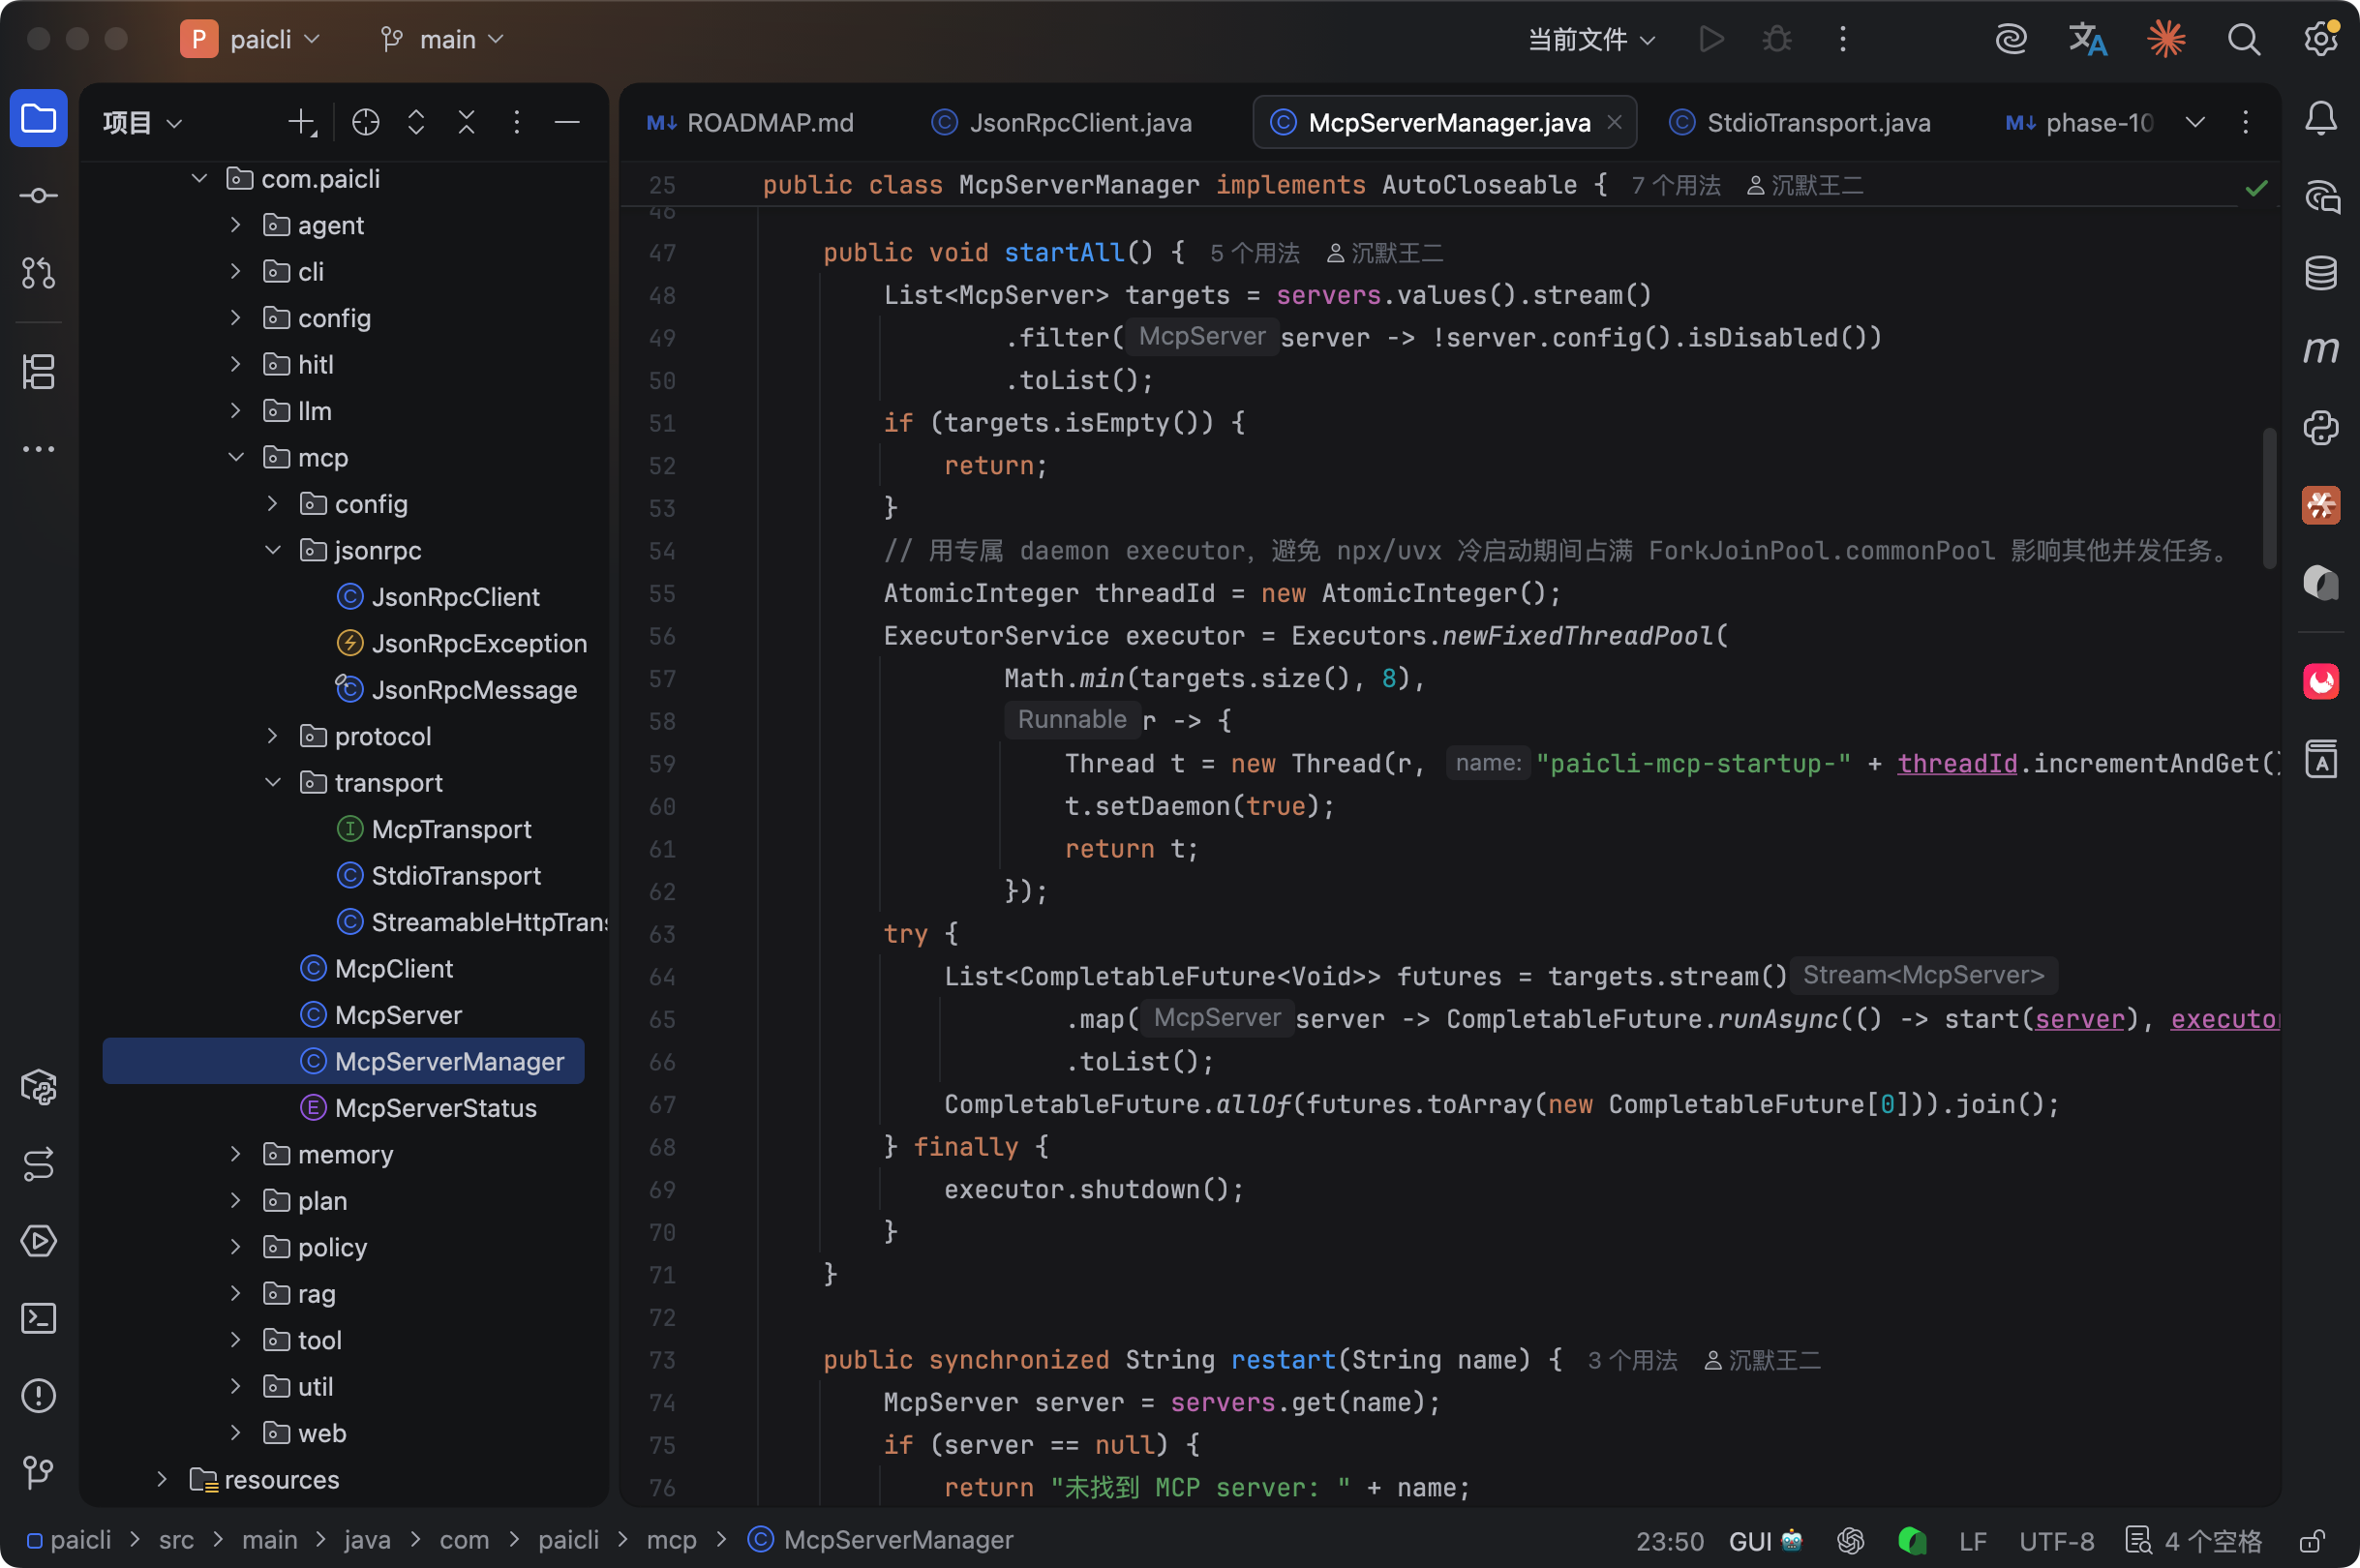Select StdioTransport in the project tree
The height and width of the screenshot is (1568, 2360).
click(x=455, y=875)
